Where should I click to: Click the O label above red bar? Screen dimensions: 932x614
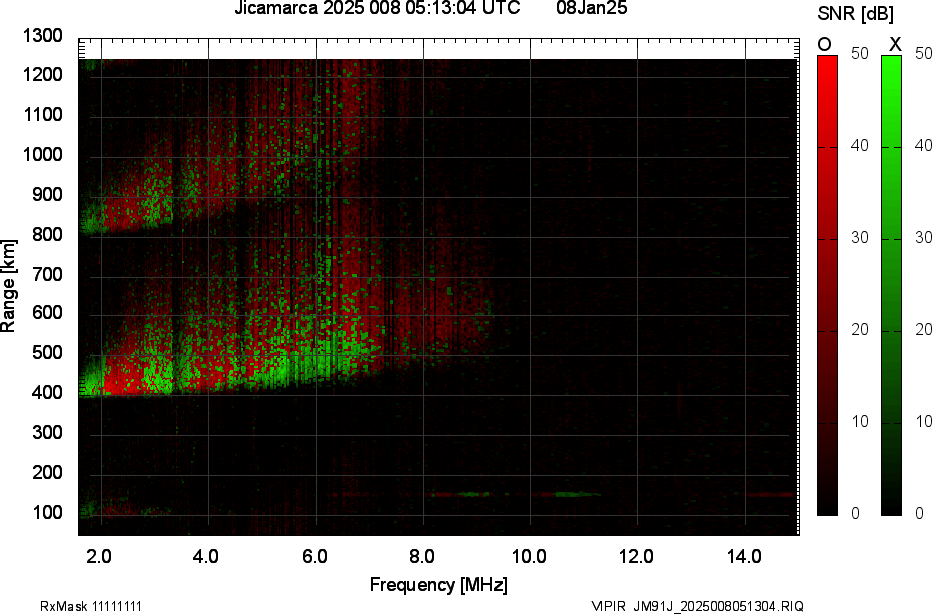[825, 44]
